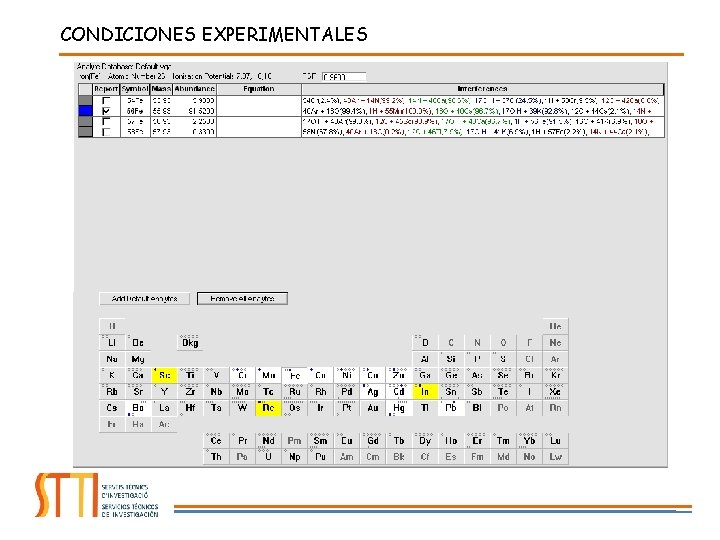Image resolution: width=720 pixels, height=540 pixels.
Task: Select the Au element button
Action: pos(373,408)
